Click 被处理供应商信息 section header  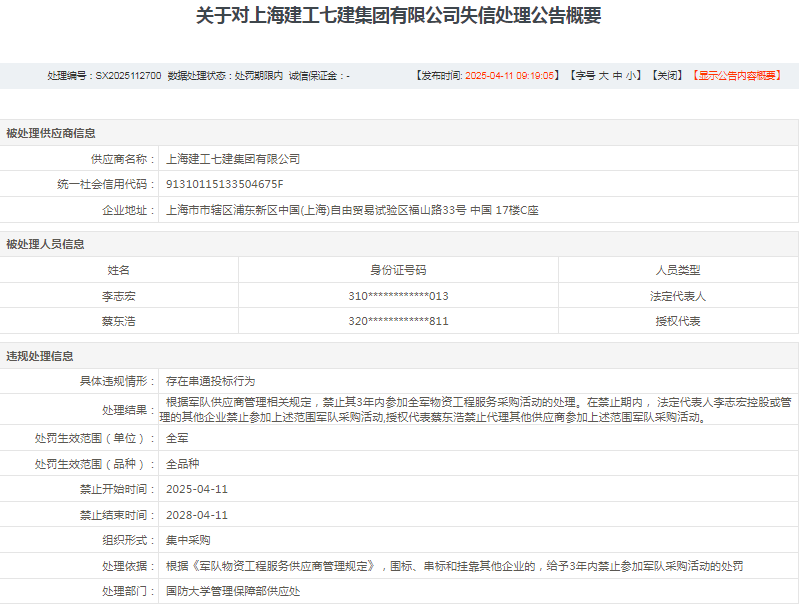coord(51,134)
